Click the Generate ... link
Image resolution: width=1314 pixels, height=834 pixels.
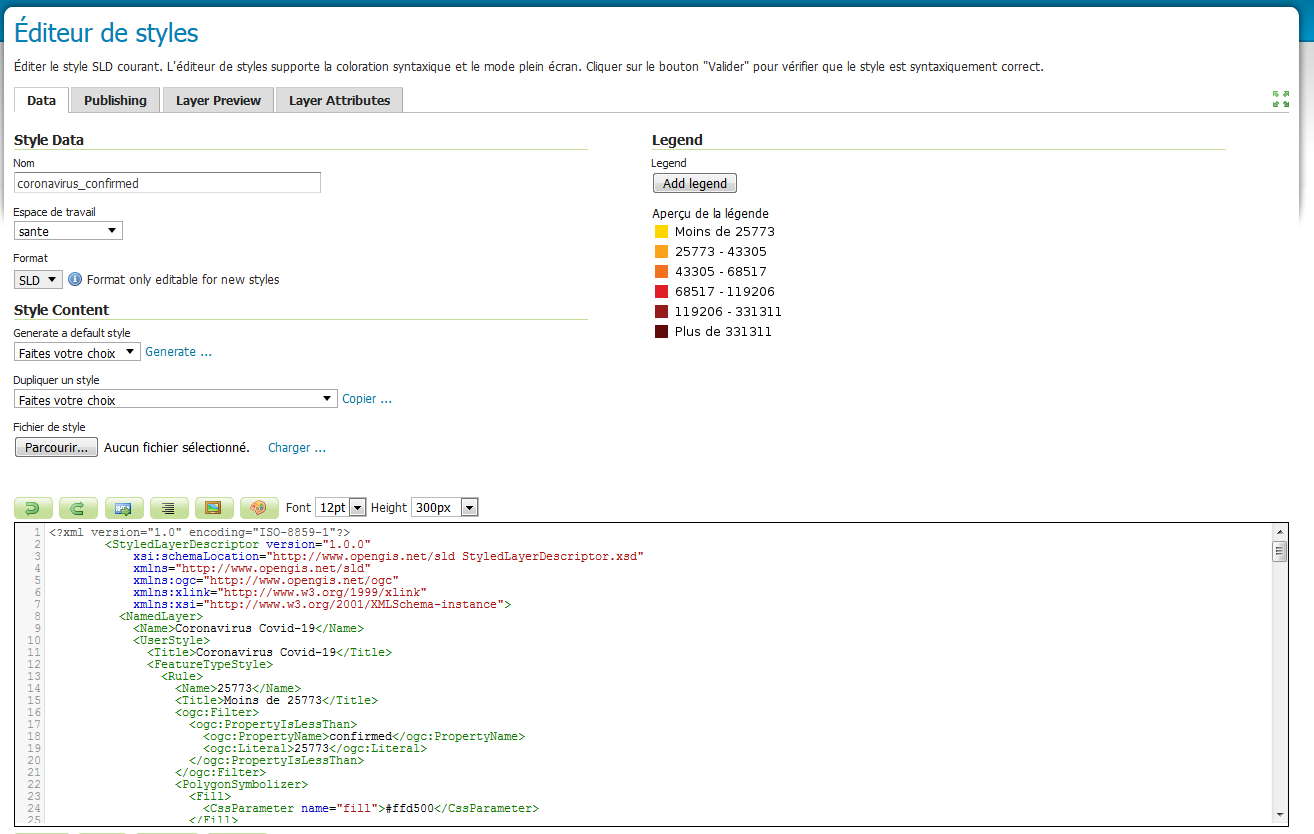pyautogui.click(x=178, y=352)
